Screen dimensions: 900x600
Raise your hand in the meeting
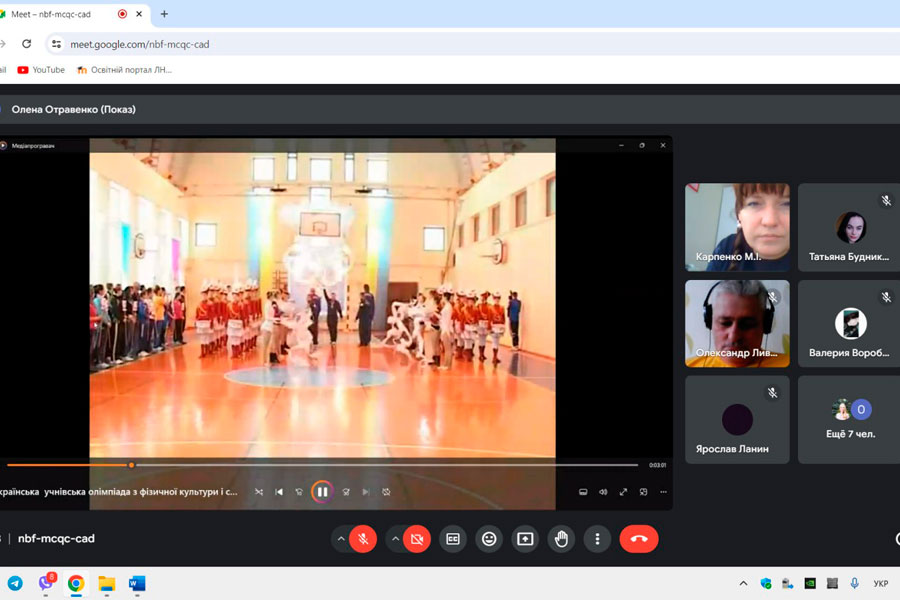point(561,539)
